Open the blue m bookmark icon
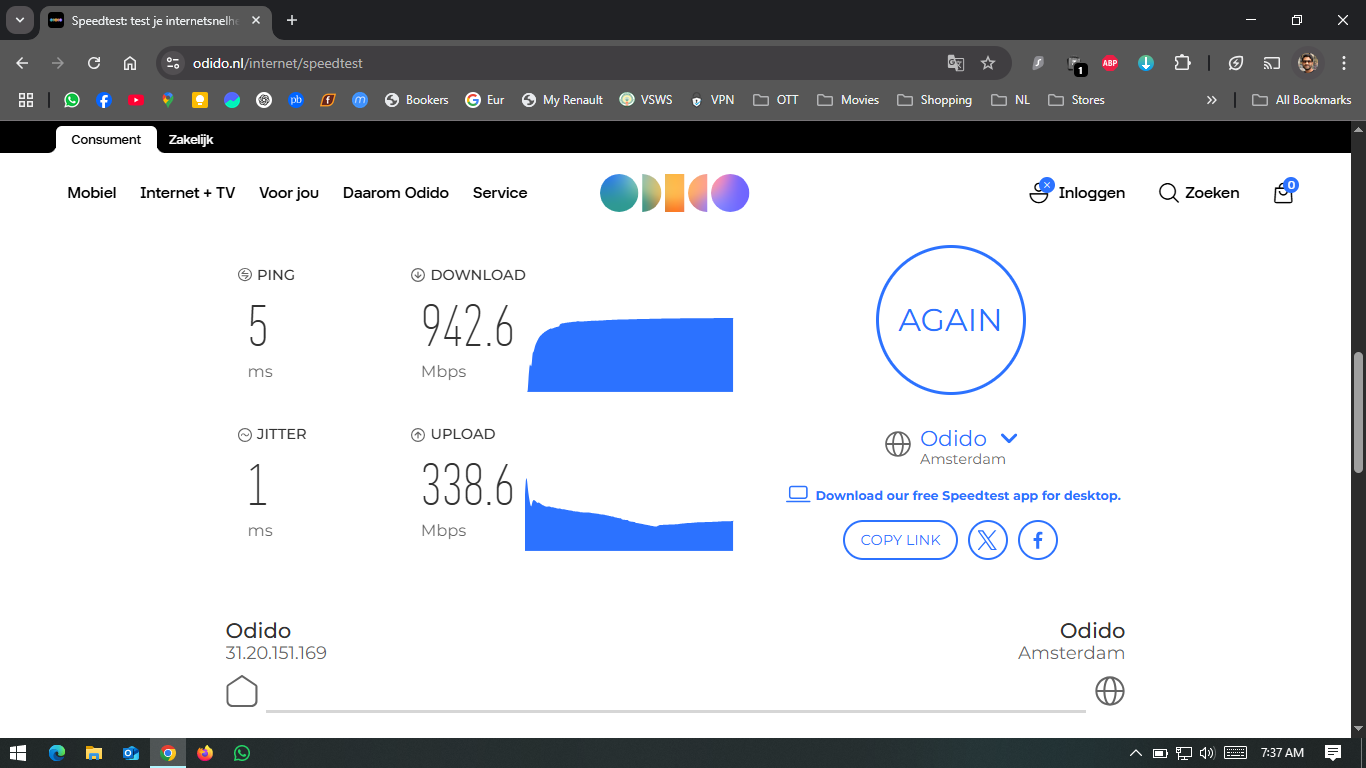This screenshot has width=1366, height=768. click(x=360, y=100)
